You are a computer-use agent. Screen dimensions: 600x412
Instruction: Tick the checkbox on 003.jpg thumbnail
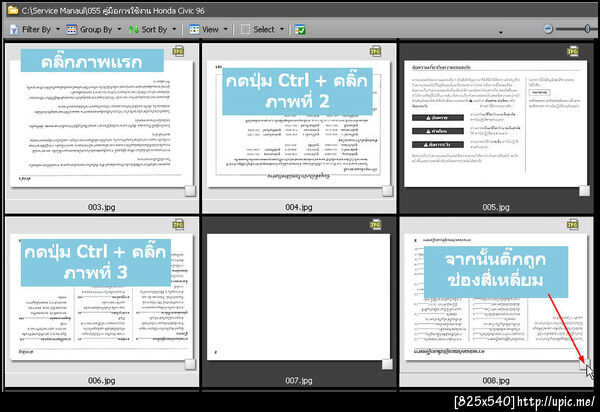(190, 191)
